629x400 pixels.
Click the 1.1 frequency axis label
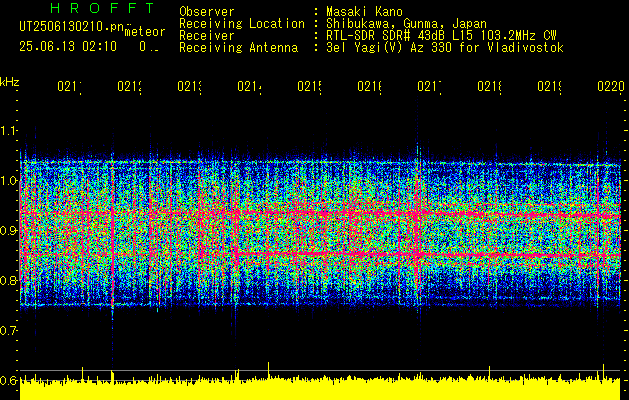8,130
